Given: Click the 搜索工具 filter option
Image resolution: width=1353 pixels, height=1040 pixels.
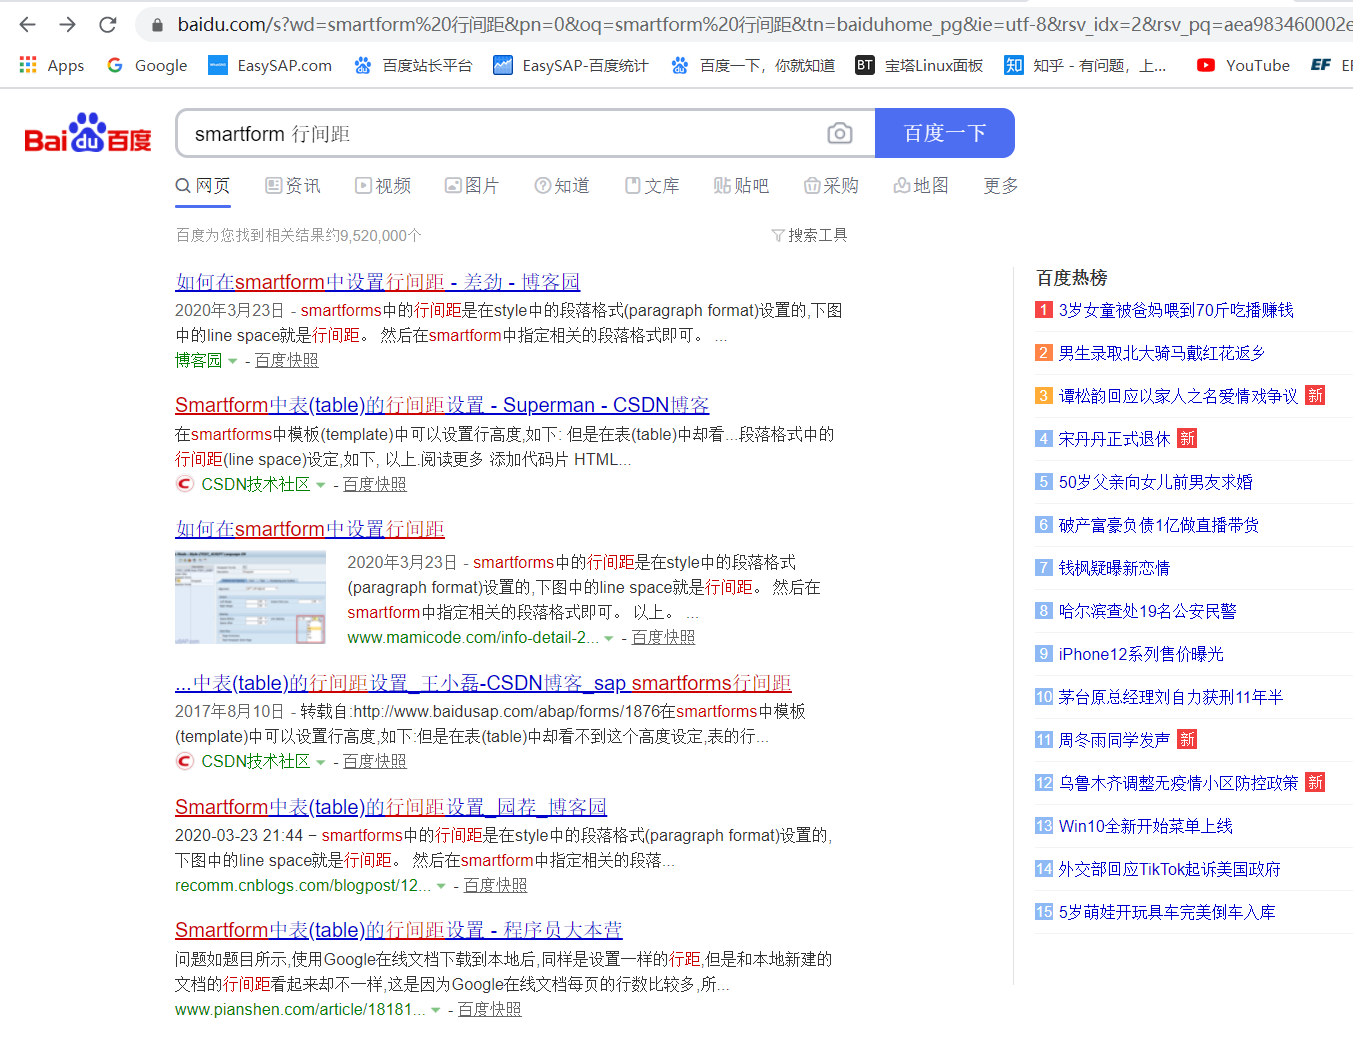Looking at the screenshot, I should 809,235.
